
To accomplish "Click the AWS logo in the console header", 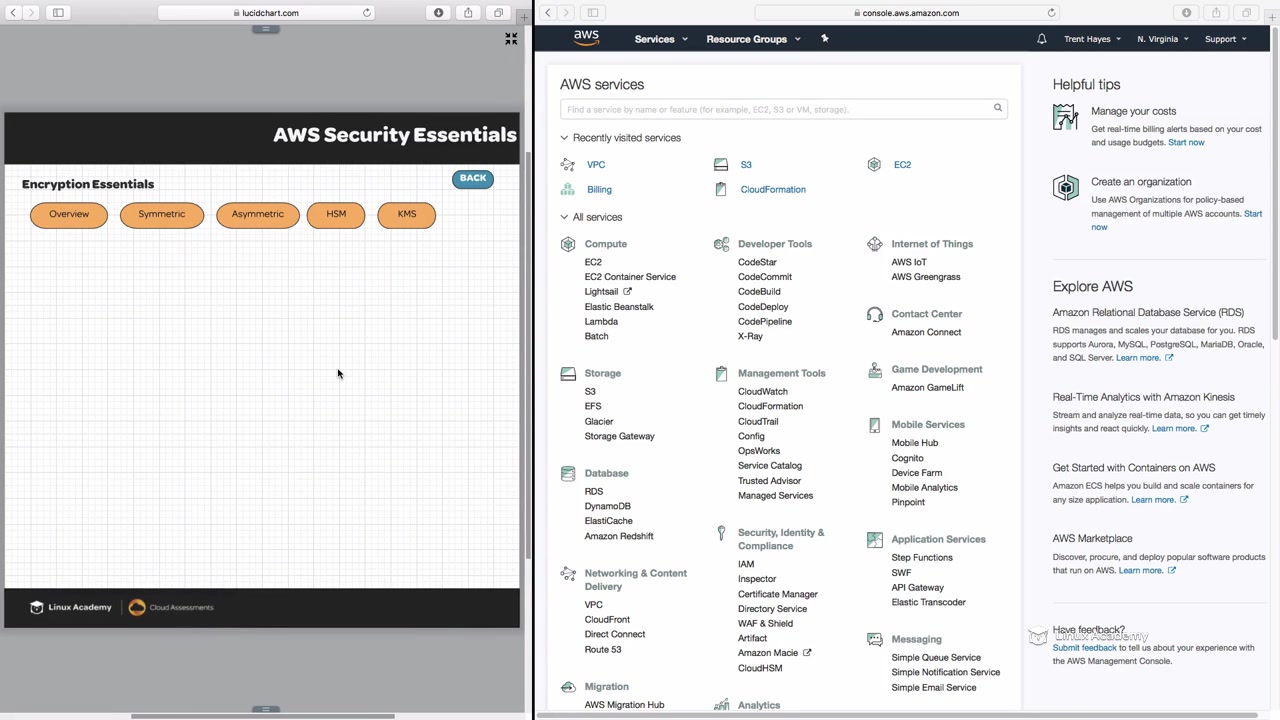I will click(586, 38).
